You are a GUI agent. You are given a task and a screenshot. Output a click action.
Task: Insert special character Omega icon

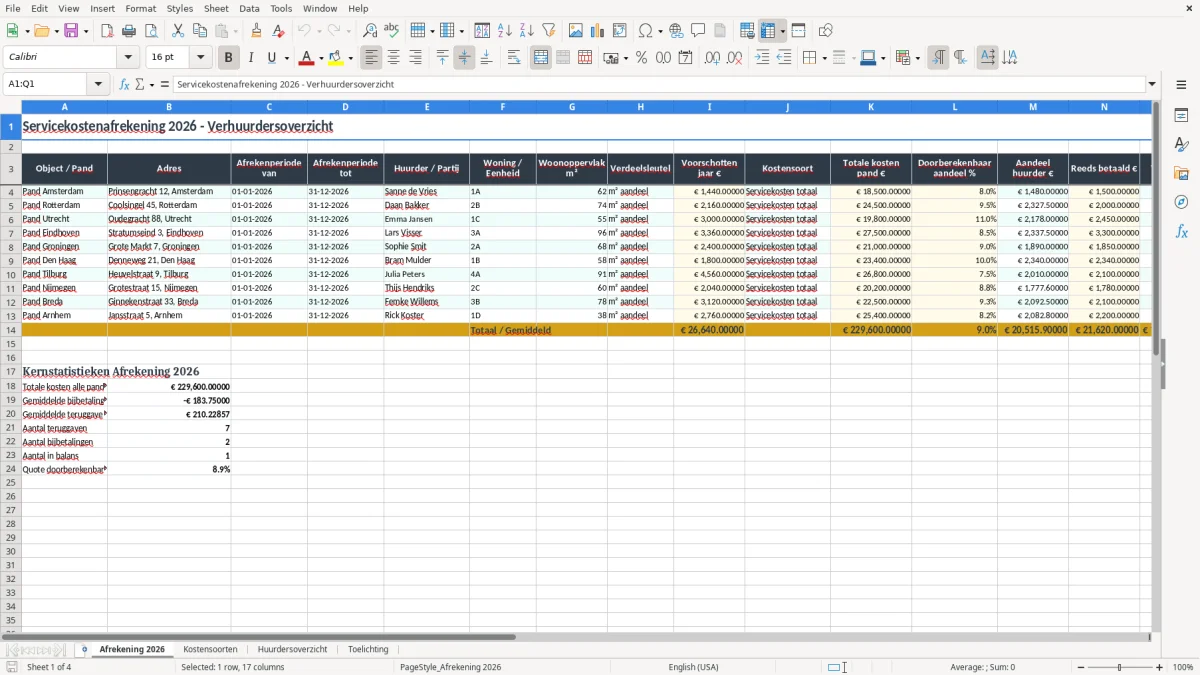[646, 31]
